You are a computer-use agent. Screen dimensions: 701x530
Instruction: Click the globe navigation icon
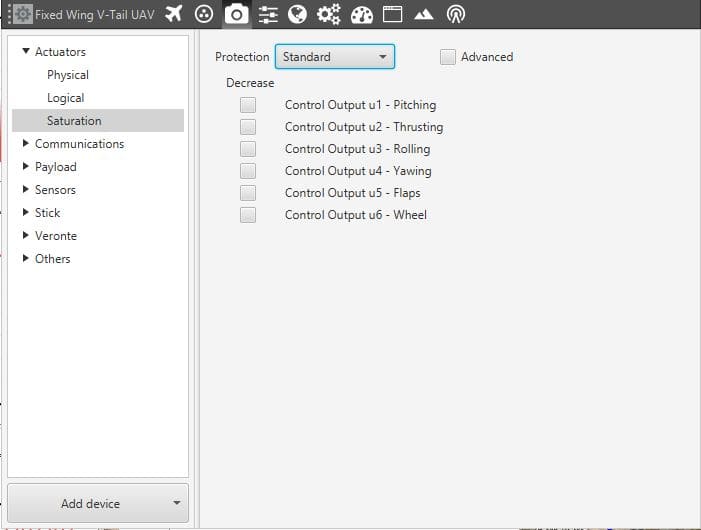coord(297,14)
